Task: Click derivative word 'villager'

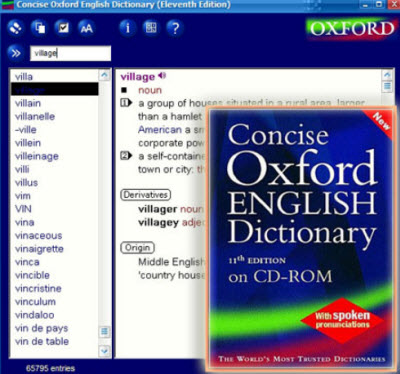Action: (x=158, y=209)
